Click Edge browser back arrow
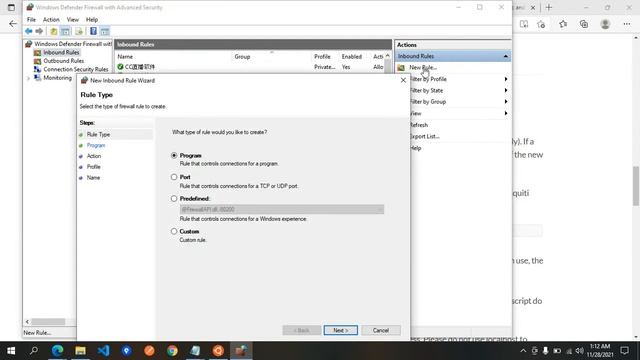Image resolution: width=640 pixels, height=360 pixels. coord(13,24)
